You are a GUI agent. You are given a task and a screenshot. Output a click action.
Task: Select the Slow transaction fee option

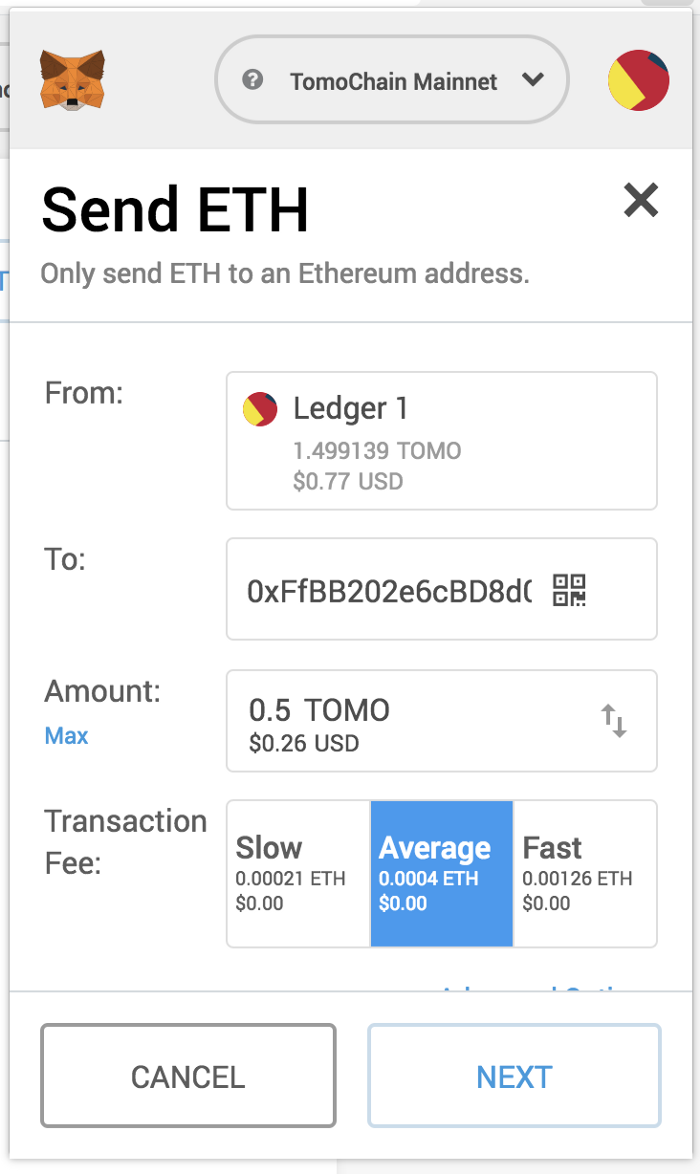[299, 874]
